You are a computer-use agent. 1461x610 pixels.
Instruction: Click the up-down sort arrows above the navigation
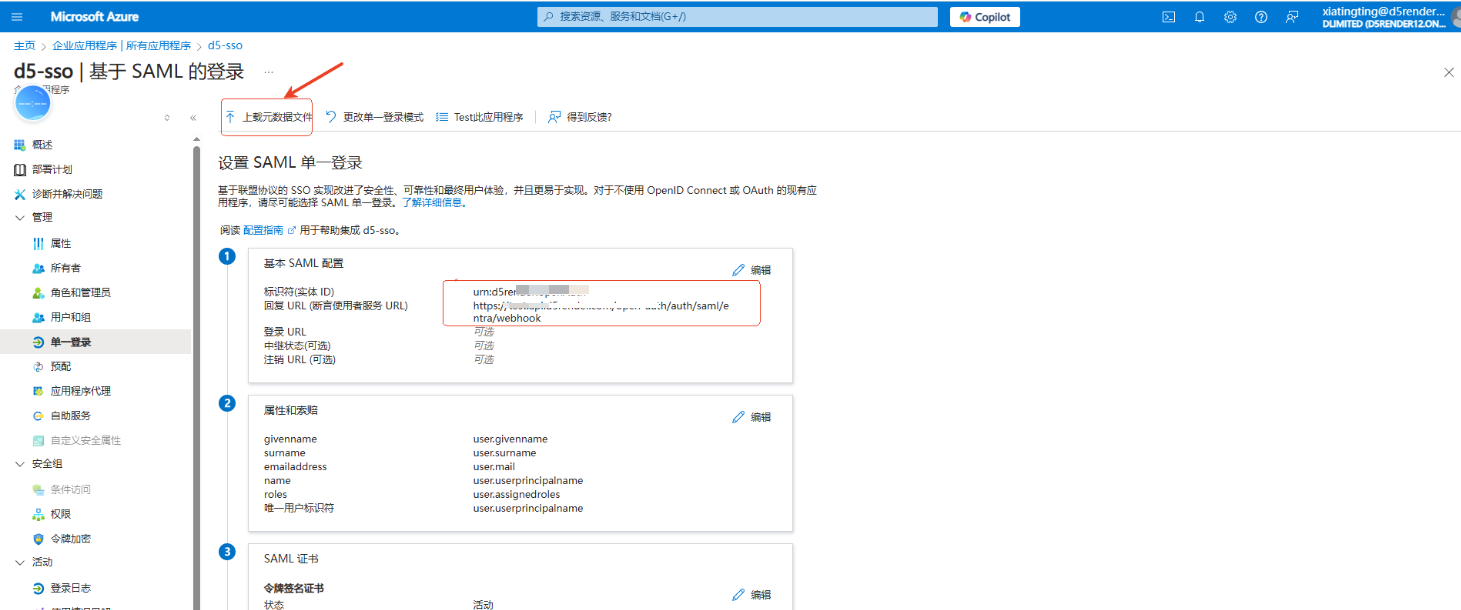point(167,118)
